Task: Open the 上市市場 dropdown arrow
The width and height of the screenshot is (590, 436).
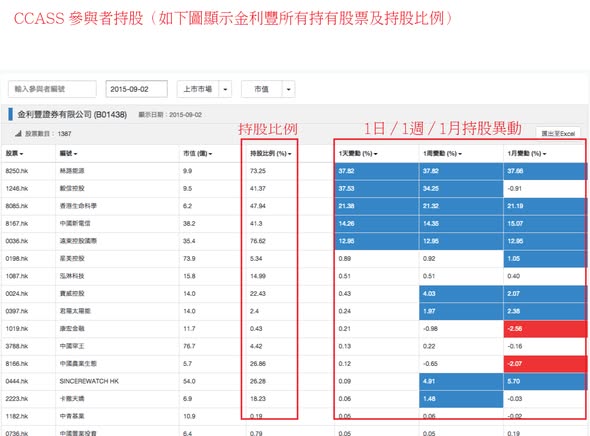Action: (x=225, y=89)
